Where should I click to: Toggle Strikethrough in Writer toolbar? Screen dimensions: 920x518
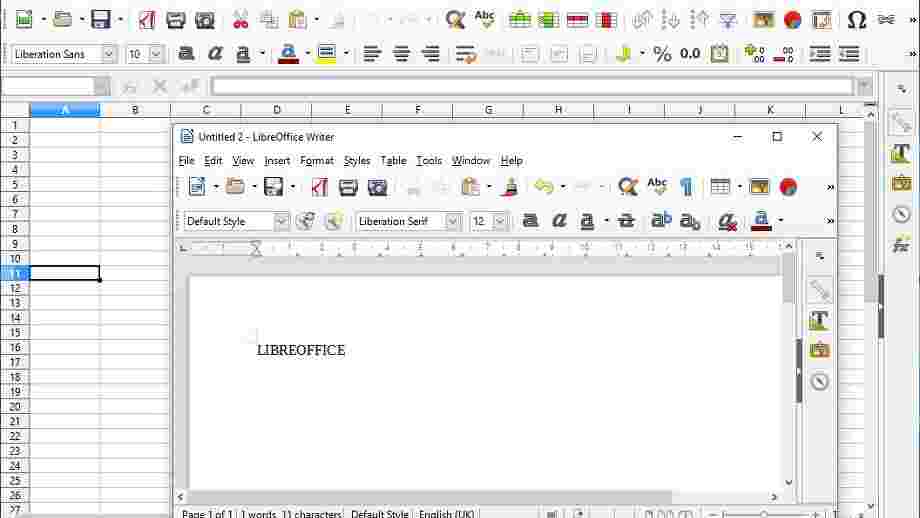click(626, 221)
